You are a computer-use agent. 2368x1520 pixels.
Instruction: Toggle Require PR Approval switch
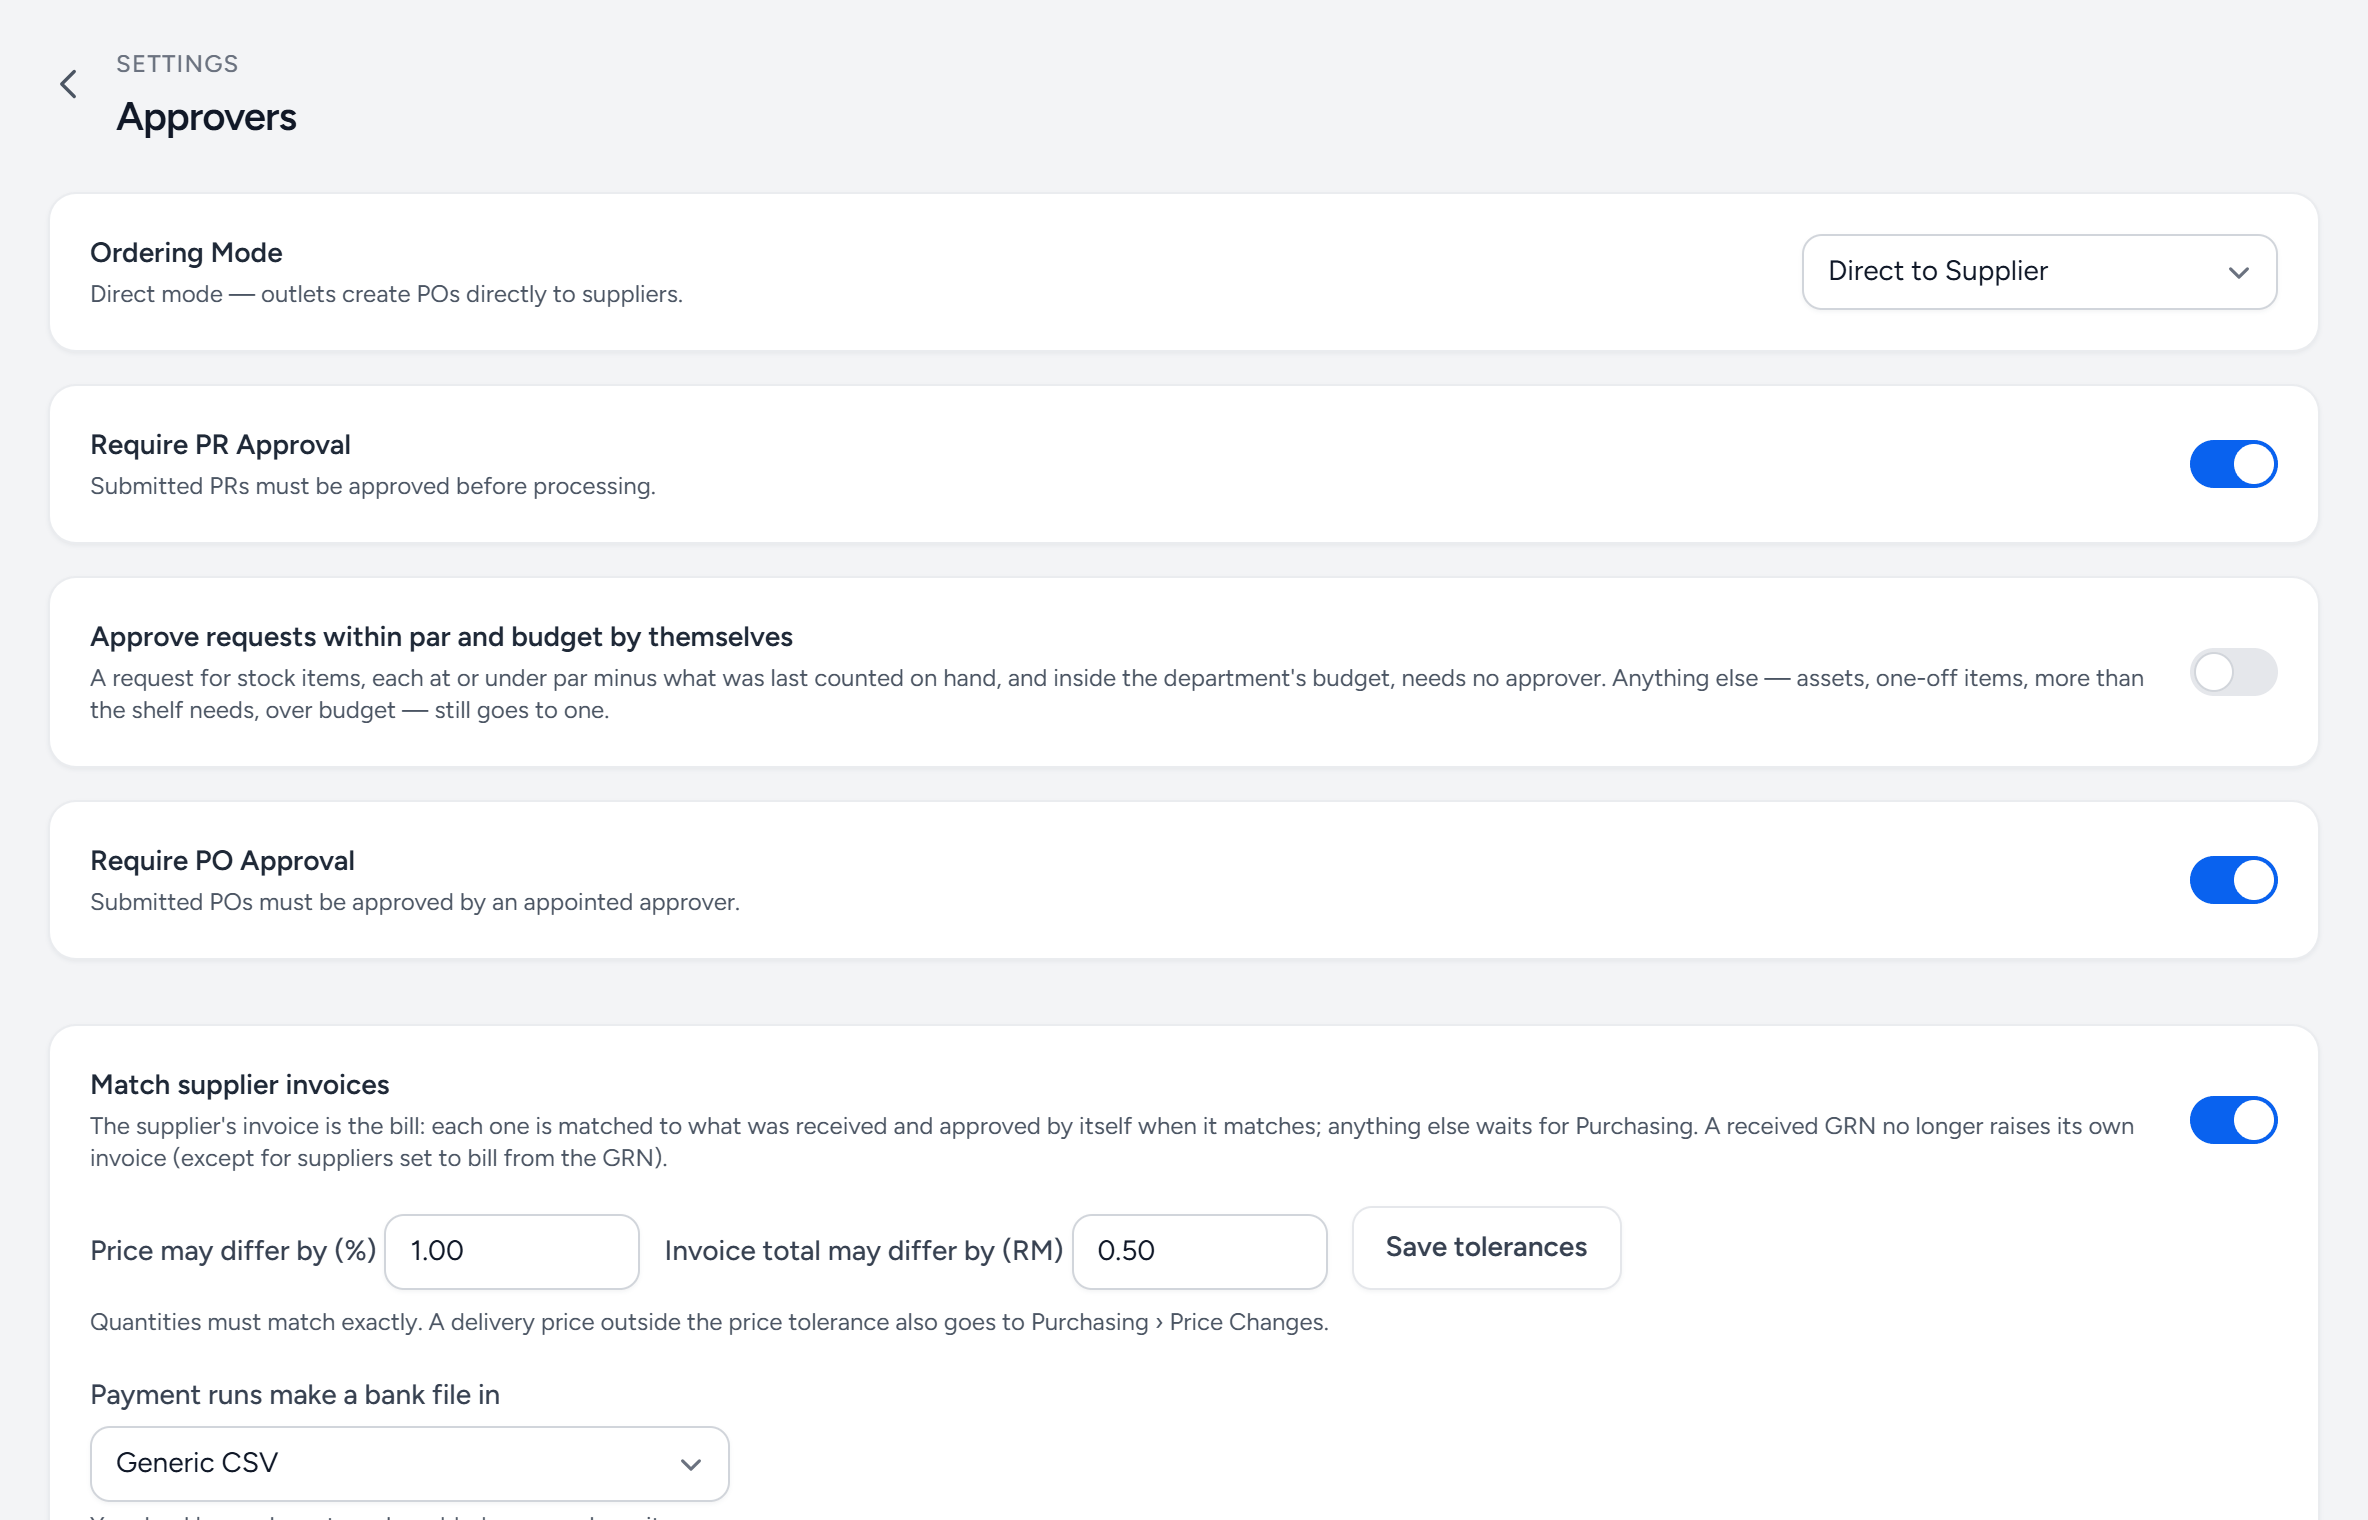click(x=2233, y=464)
